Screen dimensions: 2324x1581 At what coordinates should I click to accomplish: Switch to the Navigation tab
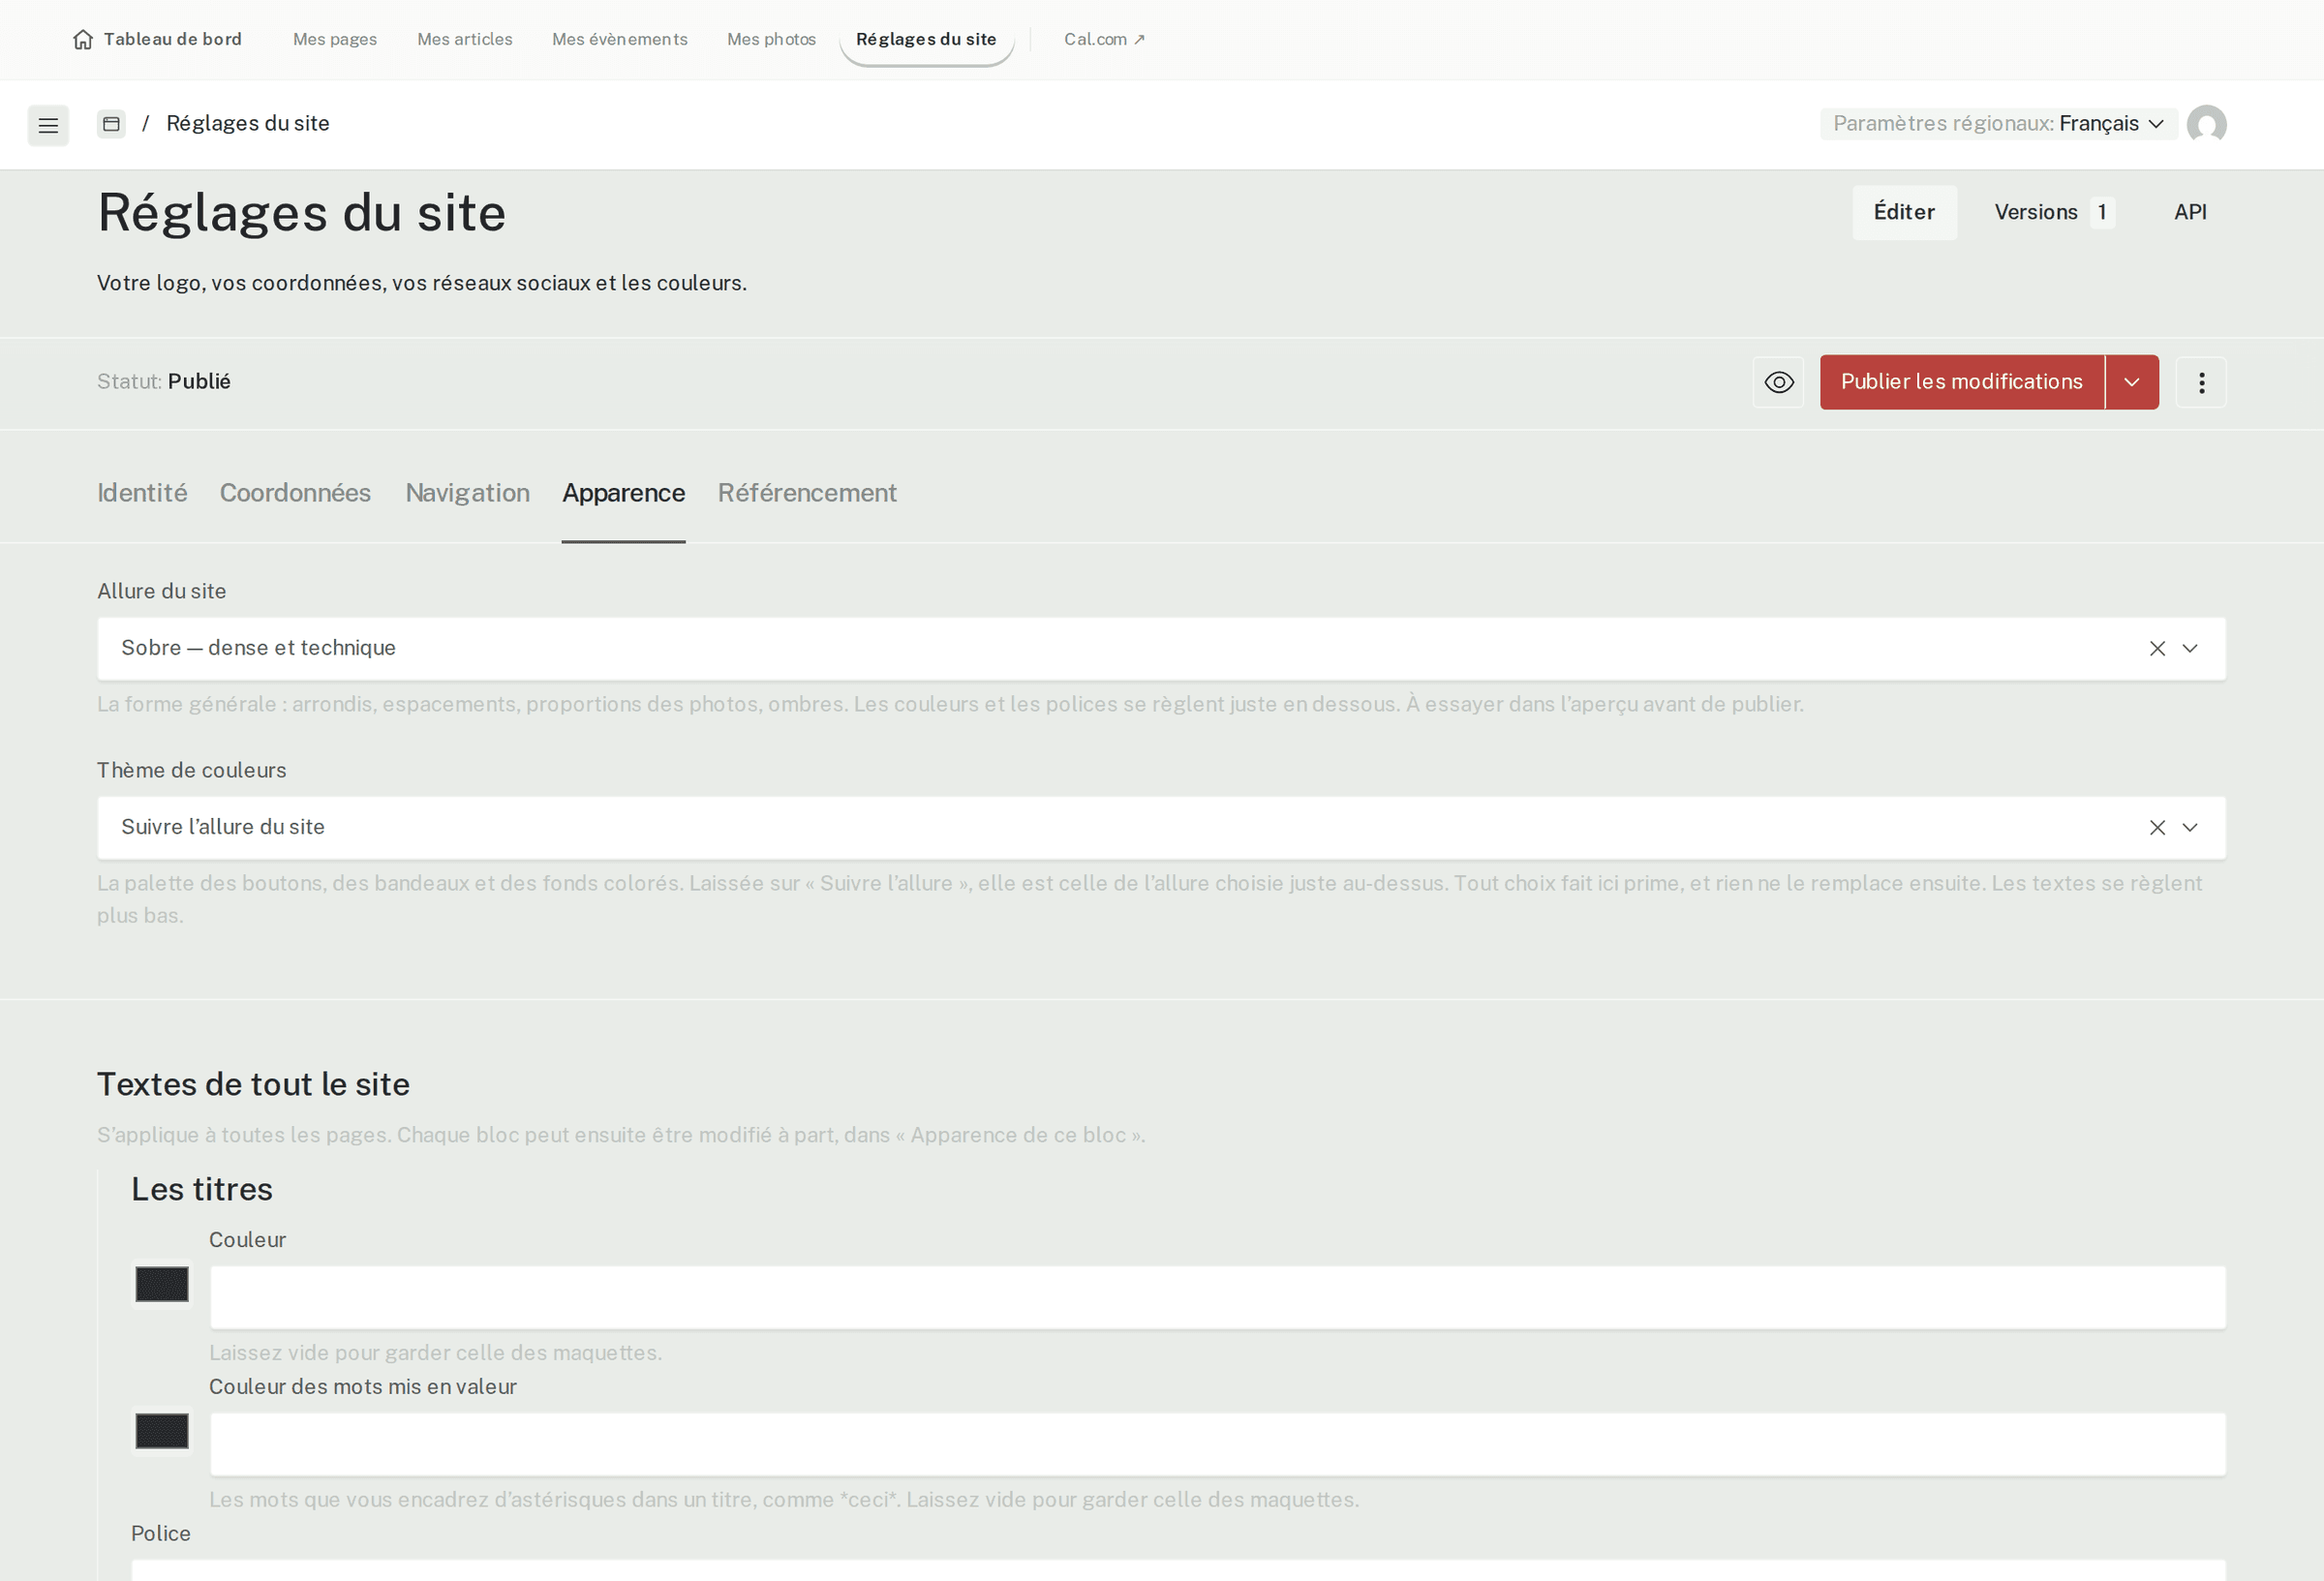click(x=467, y=493)
